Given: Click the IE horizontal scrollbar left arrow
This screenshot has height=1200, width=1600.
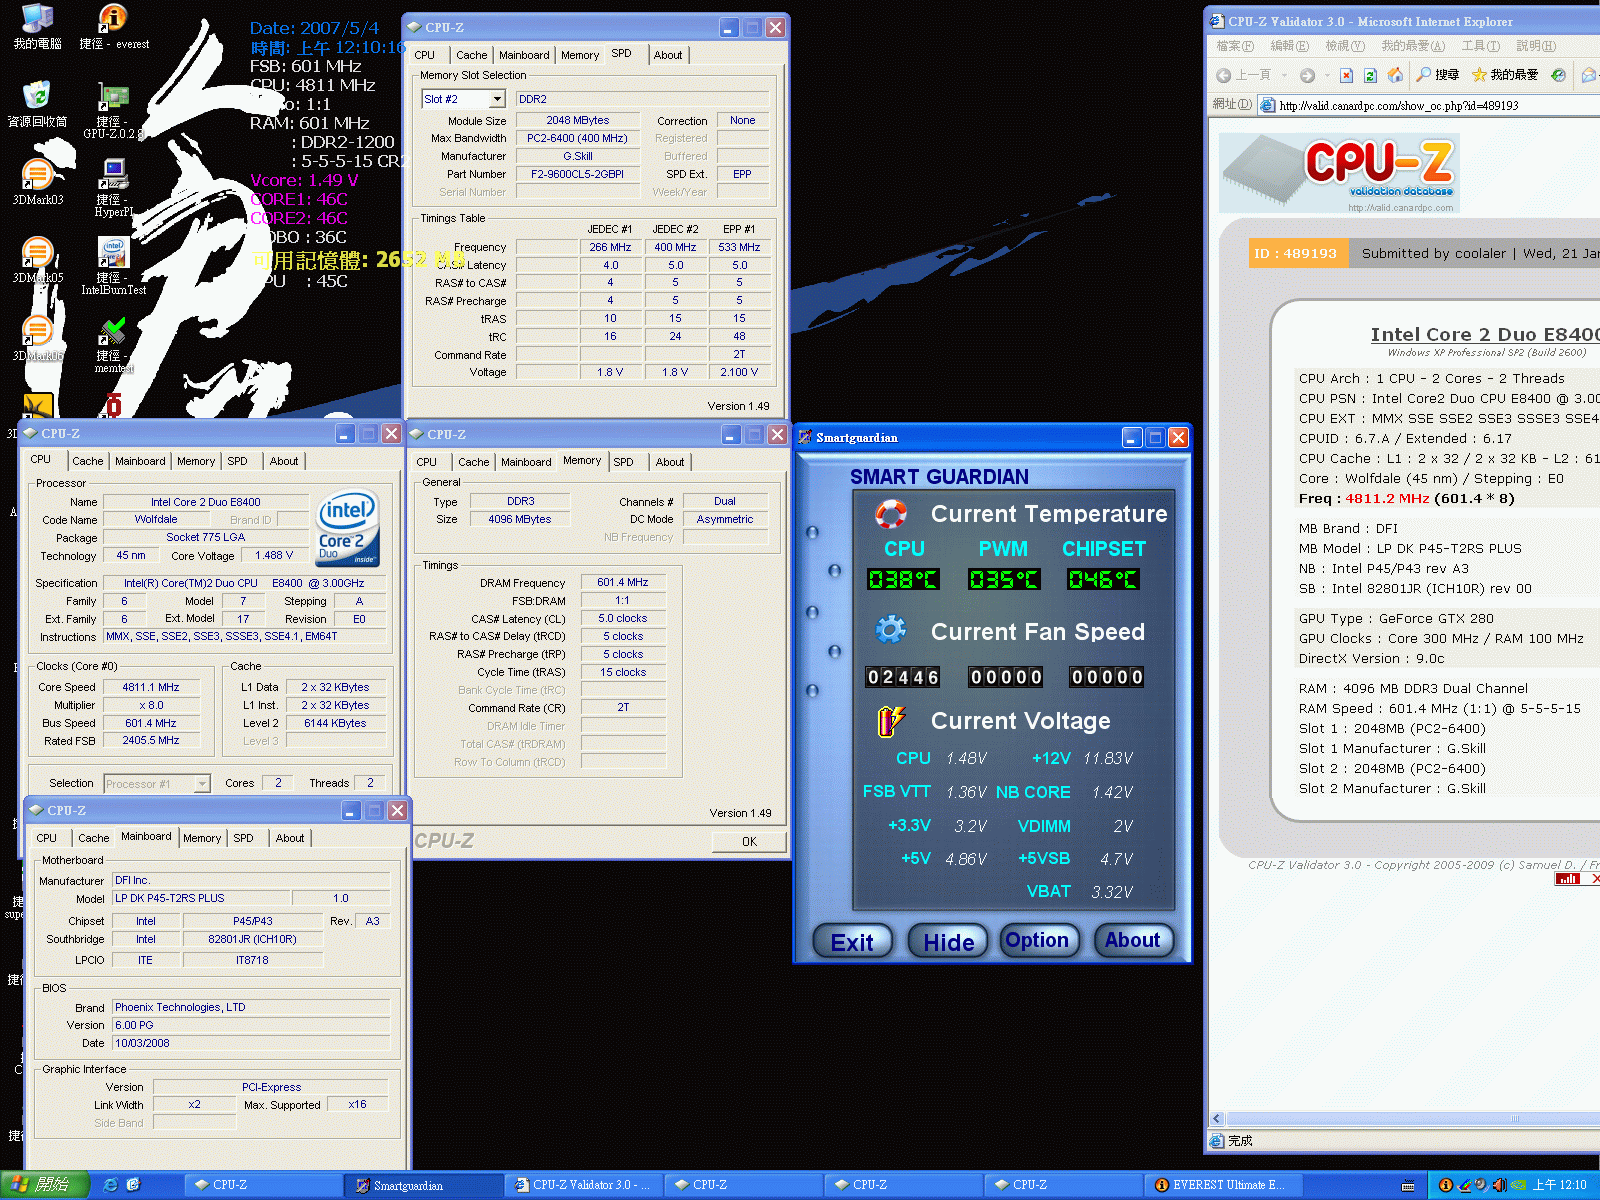Looking at the screenshot, I should coord(1217,1119).
